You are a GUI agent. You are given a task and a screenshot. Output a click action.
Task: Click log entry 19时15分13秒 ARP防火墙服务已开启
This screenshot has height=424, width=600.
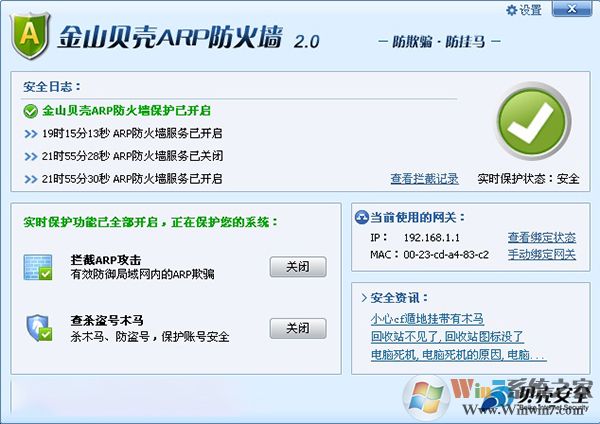coord(132,134)
